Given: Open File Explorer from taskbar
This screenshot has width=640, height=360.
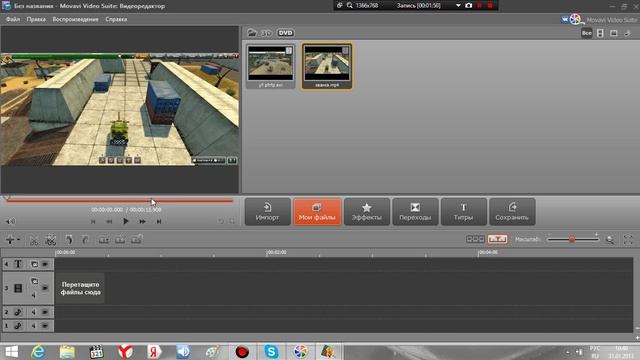Looking at the screenshot, I should click(67, 351).
